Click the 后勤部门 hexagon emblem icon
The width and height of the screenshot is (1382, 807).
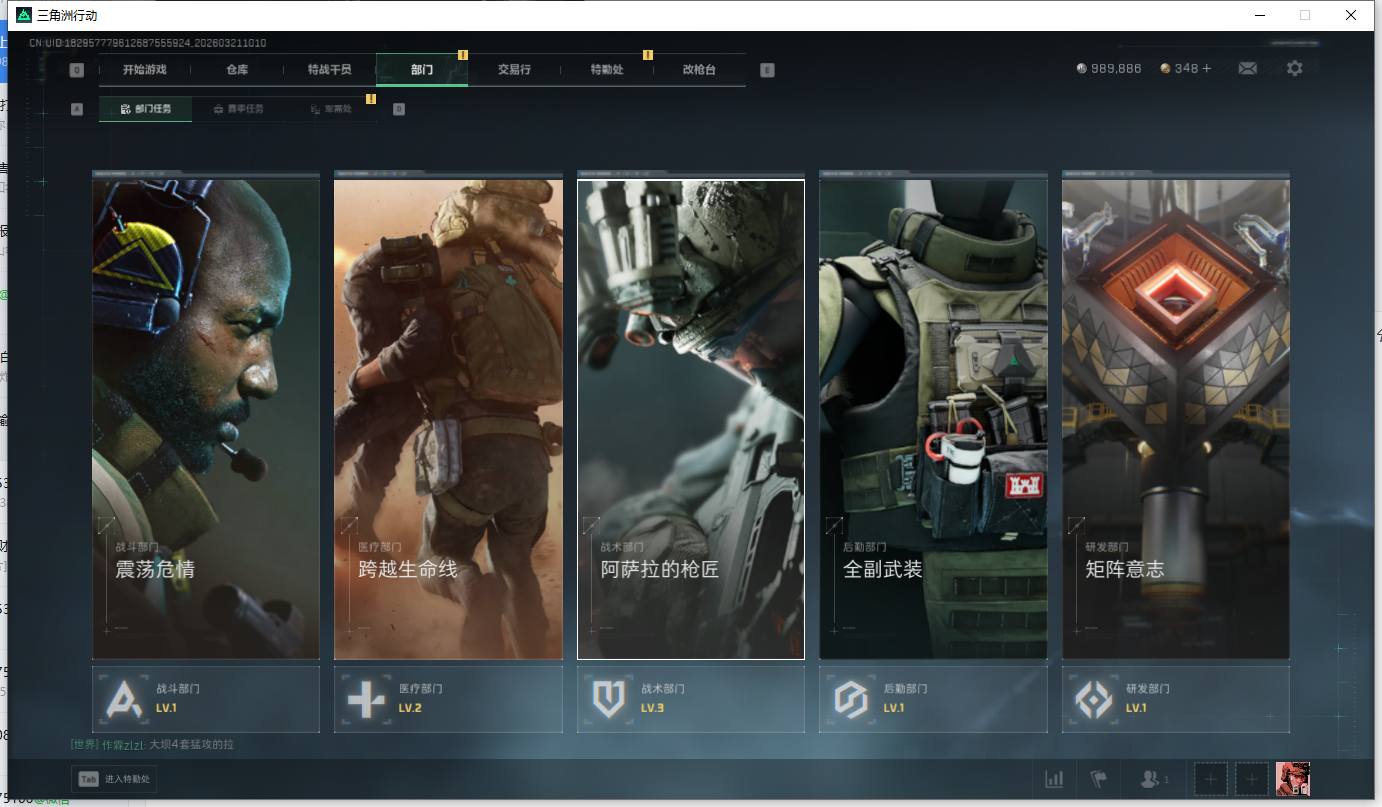coord(851,699)
